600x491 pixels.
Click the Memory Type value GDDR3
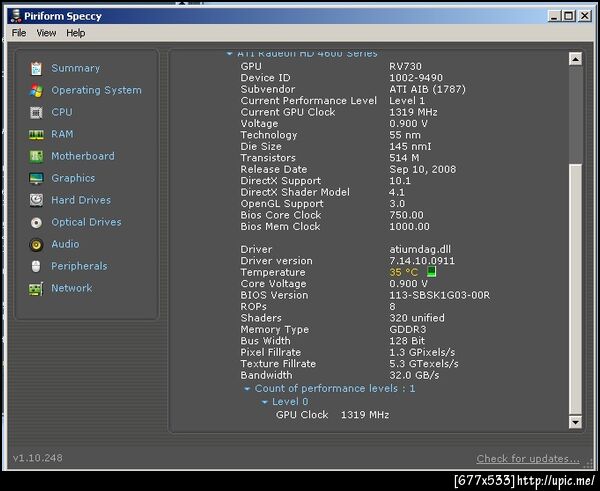point(408,330)
